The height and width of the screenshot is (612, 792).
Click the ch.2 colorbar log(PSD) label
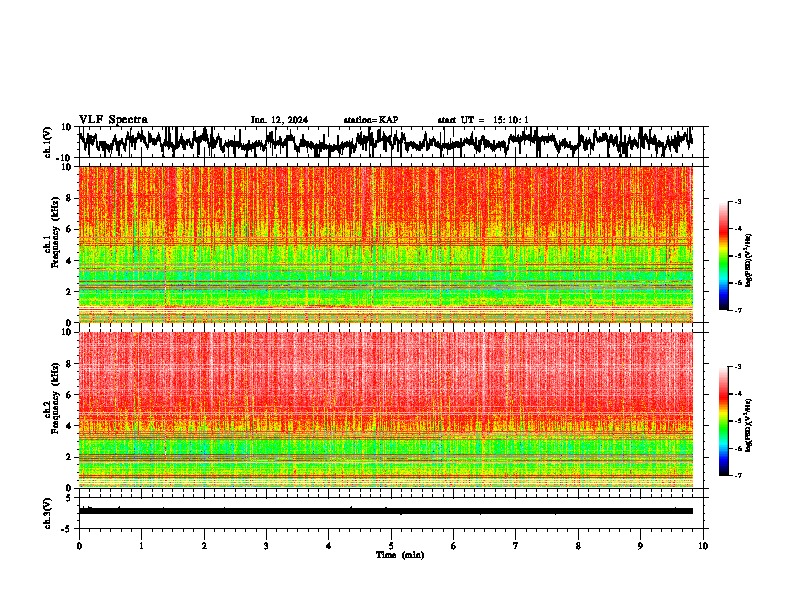pyautogui.click(x=748, y=425)
